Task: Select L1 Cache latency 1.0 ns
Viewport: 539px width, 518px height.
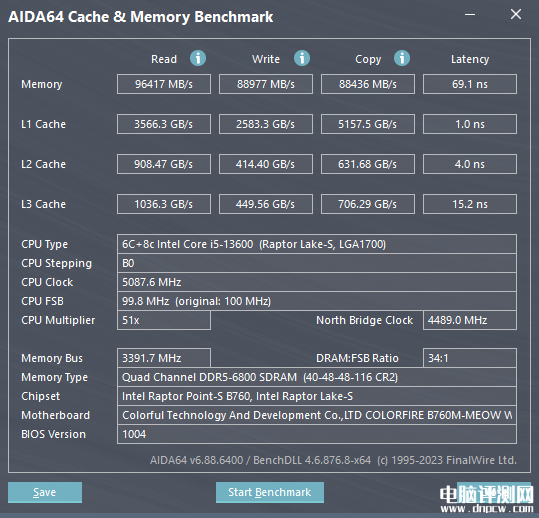Action: point(470,124)
